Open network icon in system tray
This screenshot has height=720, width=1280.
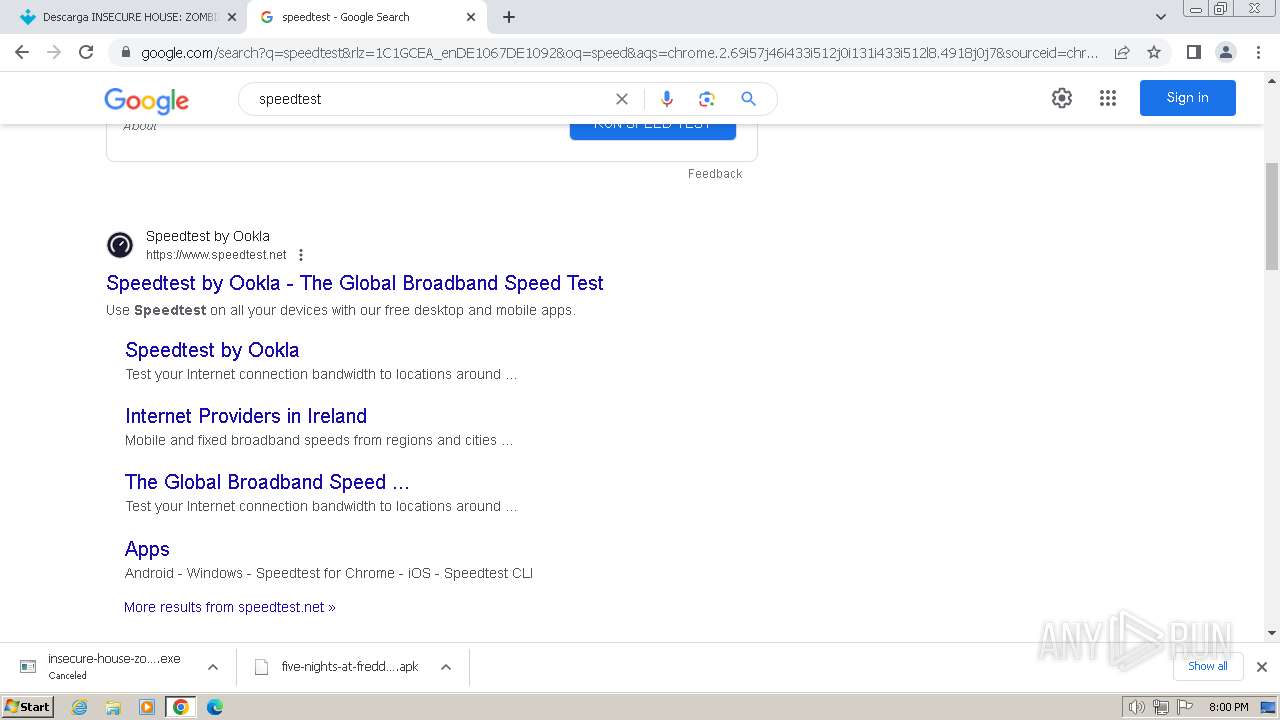point(1161,707)
